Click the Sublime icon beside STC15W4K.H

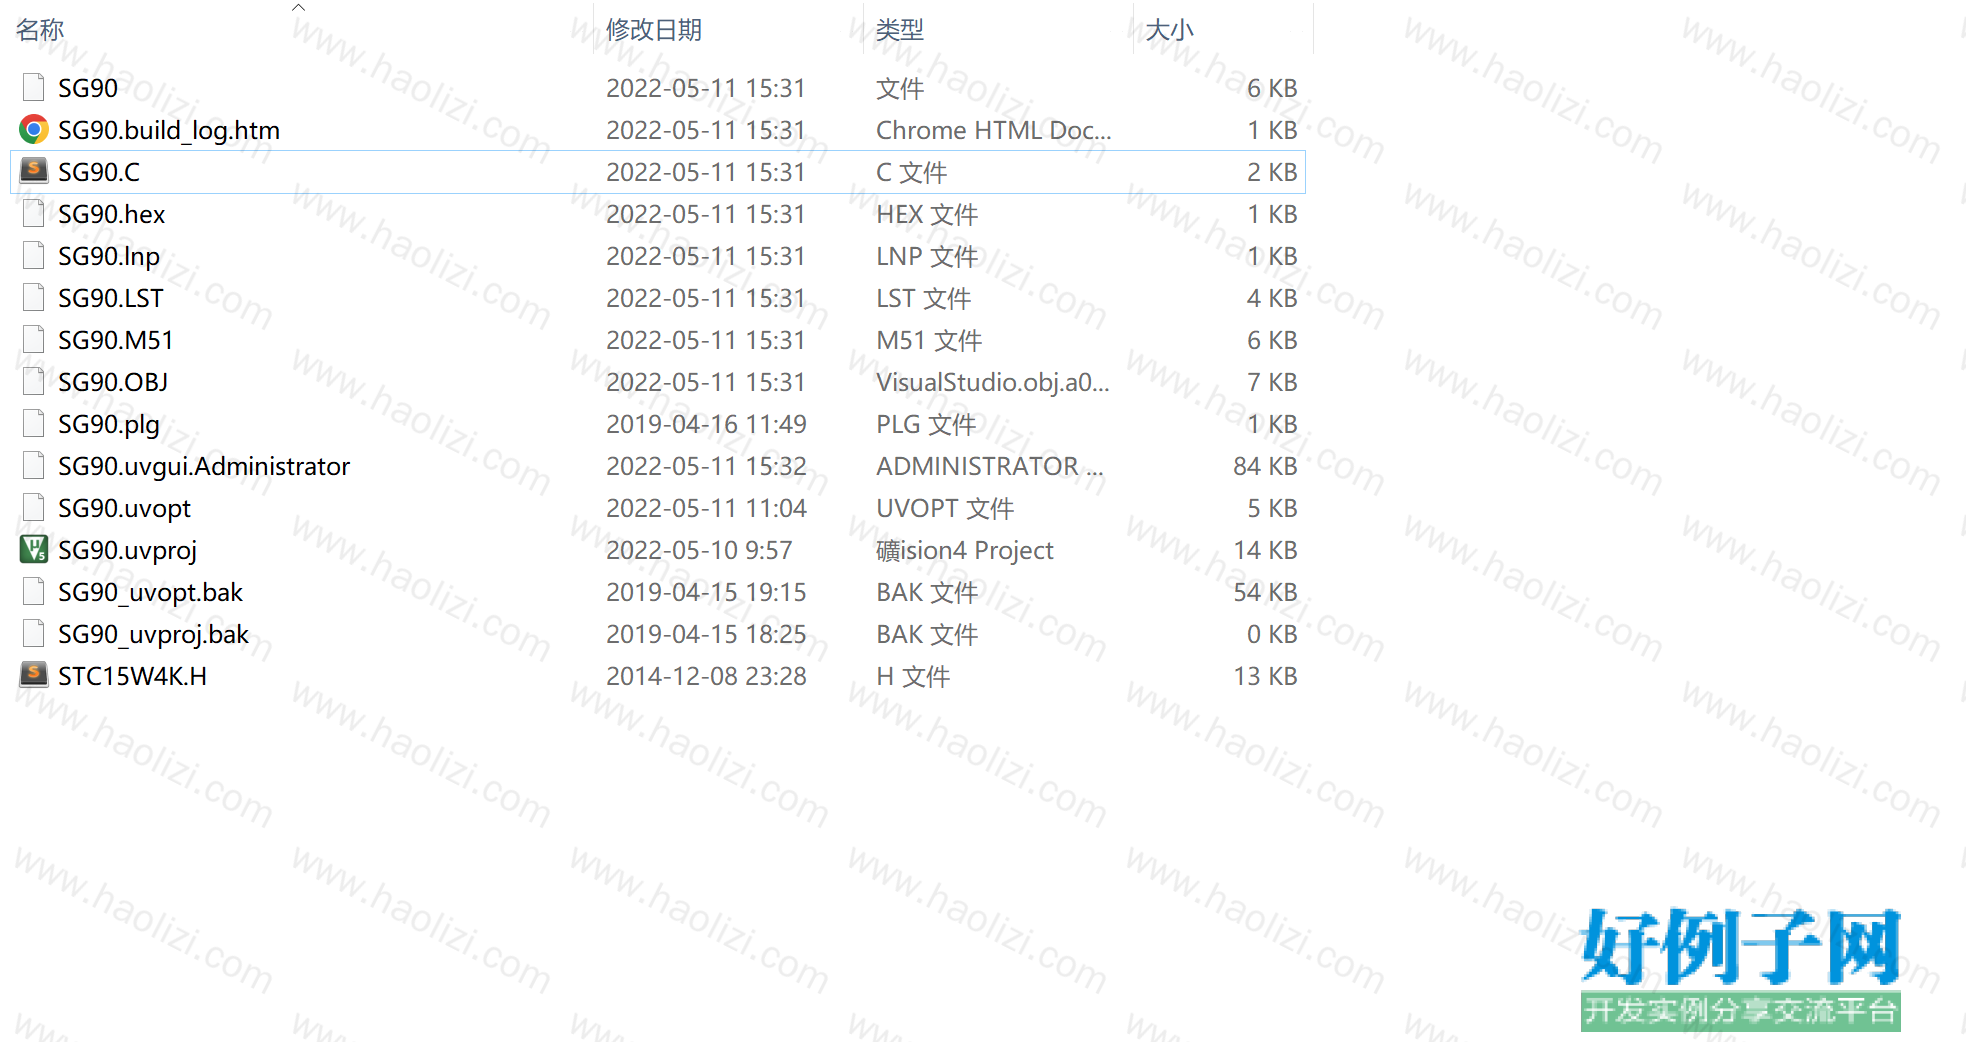point(33,675)
